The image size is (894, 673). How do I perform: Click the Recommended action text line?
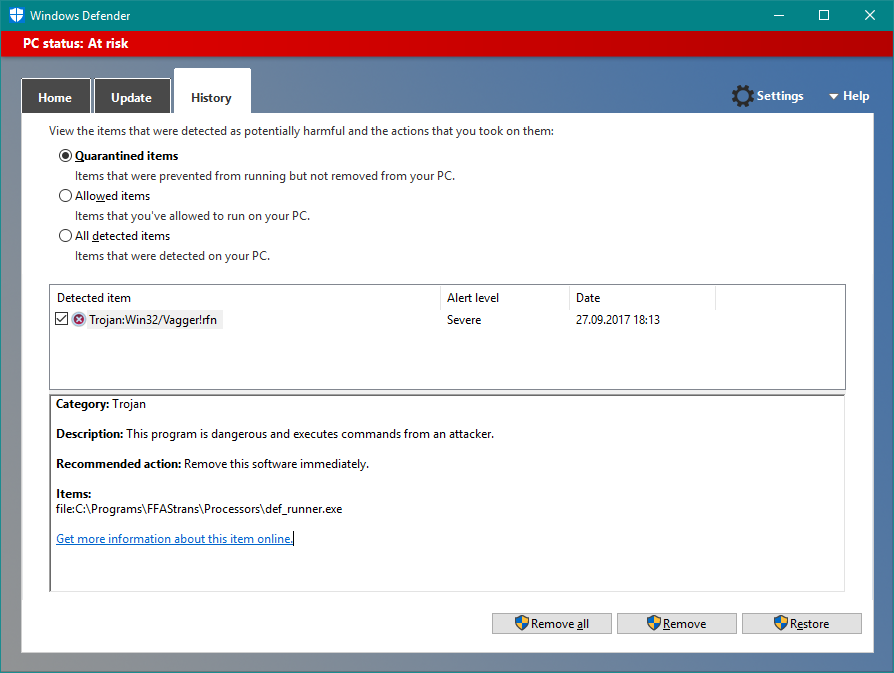click(x=213, y=464)
